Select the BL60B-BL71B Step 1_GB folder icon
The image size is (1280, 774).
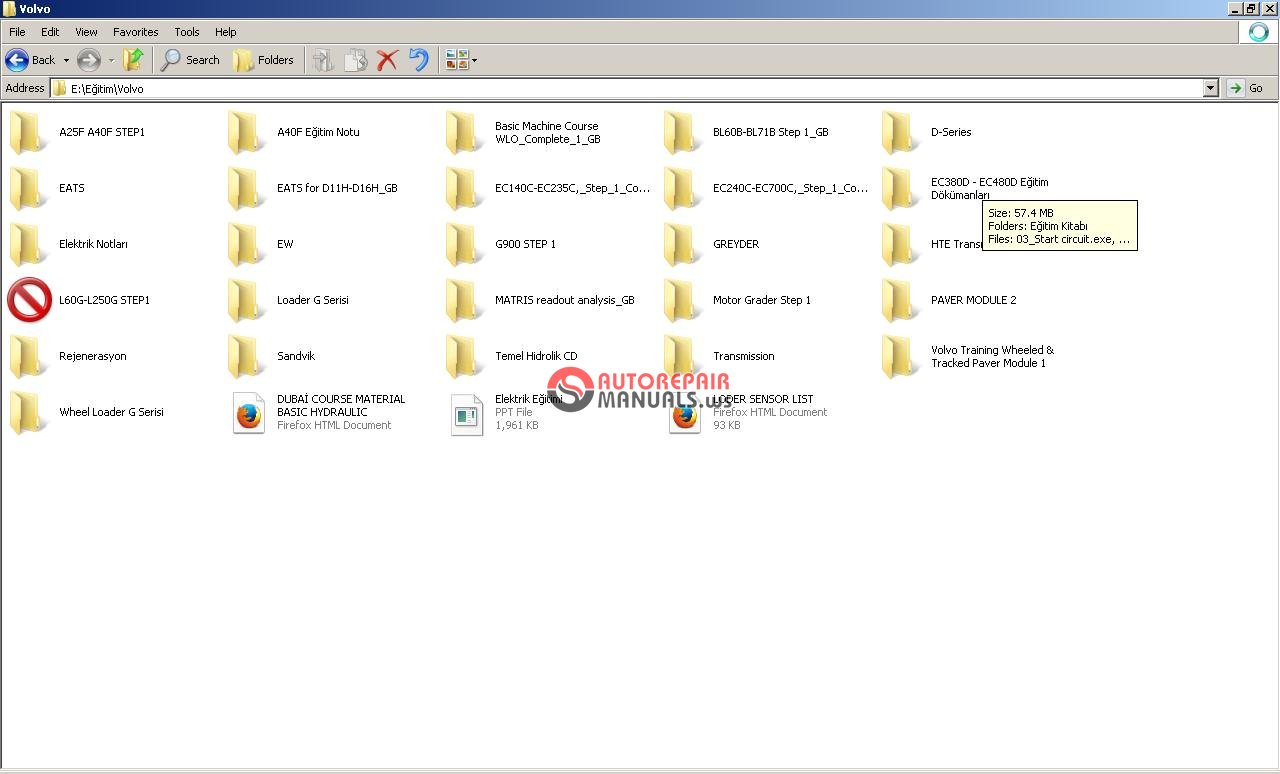[682, 132]
